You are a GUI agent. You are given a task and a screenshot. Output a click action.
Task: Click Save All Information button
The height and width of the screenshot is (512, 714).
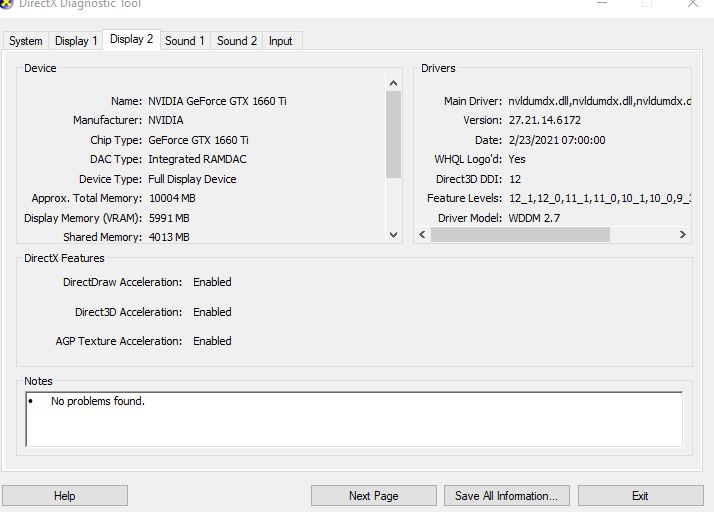(x=506, y=496)
